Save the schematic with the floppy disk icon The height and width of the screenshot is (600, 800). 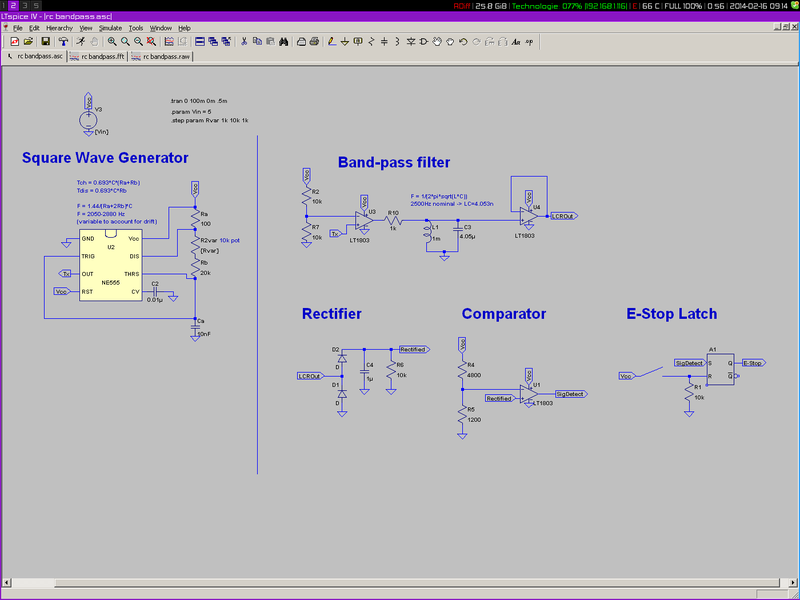46,42
